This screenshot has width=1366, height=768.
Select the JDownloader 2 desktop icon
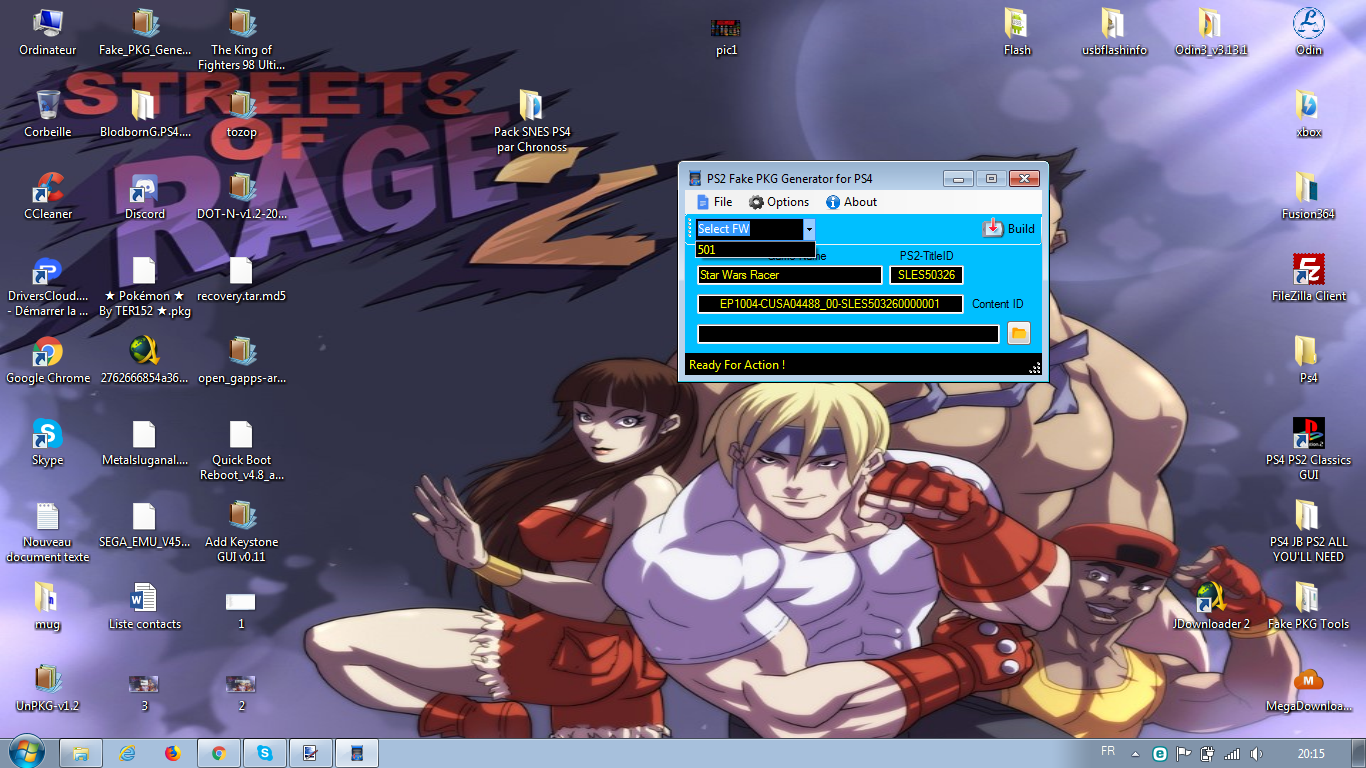coord(1210,598)
